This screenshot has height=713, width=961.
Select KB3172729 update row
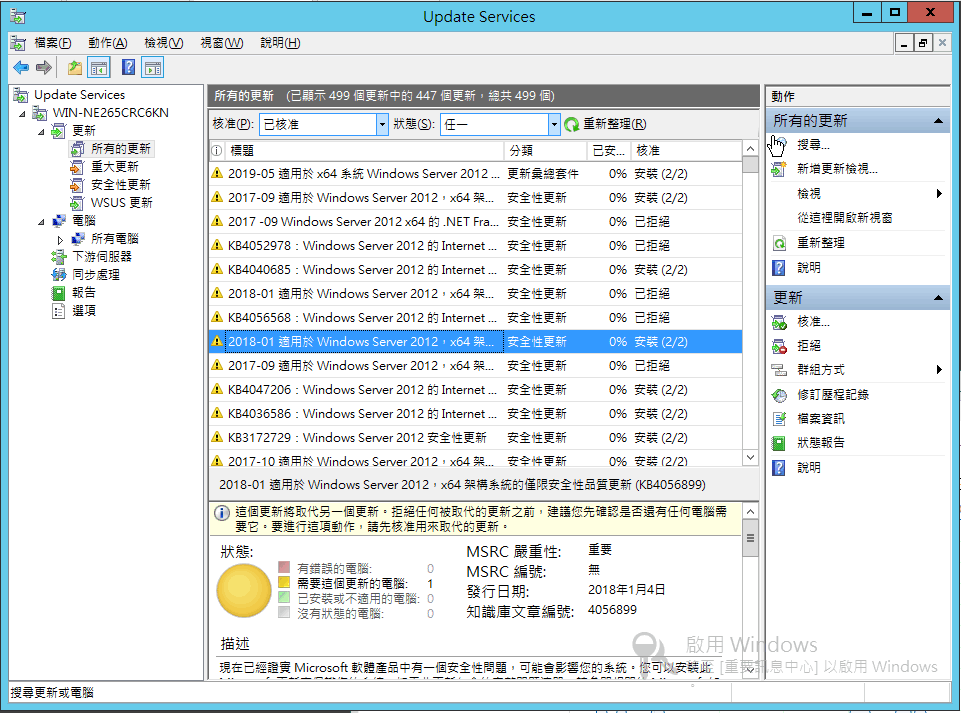pos(475,438)
